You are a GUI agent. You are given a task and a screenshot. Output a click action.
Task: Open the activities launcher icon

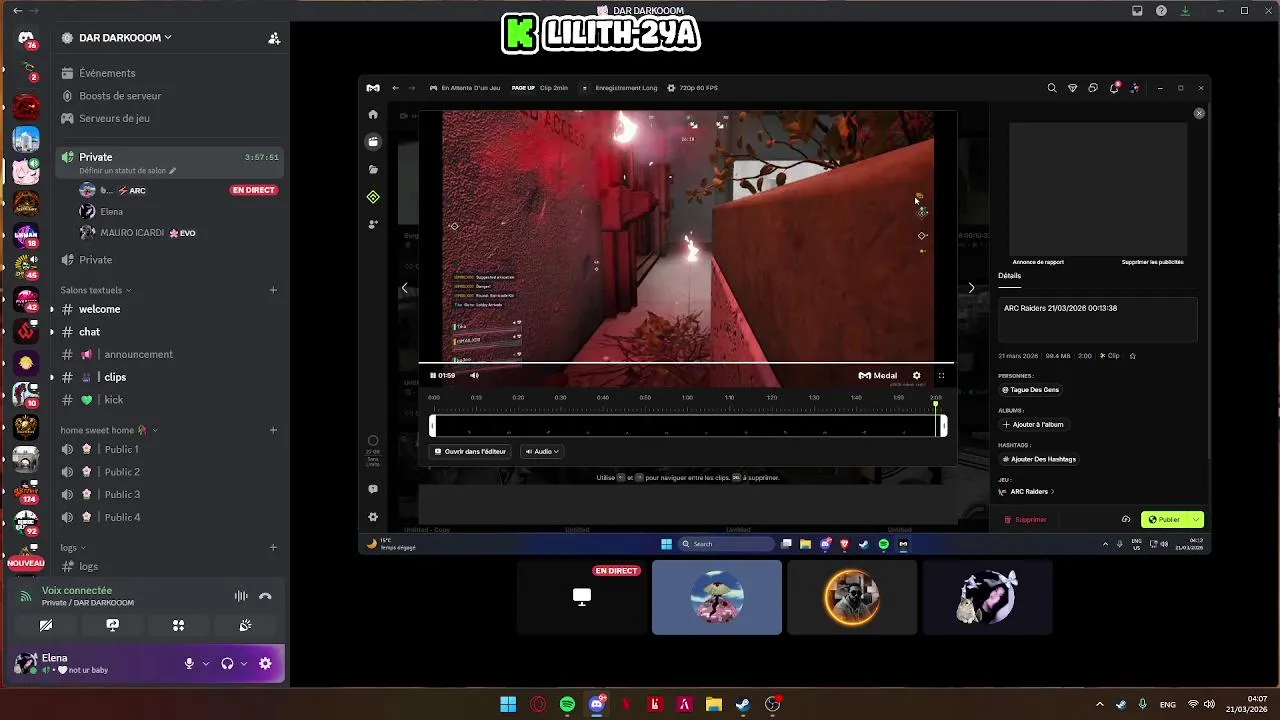178,625
